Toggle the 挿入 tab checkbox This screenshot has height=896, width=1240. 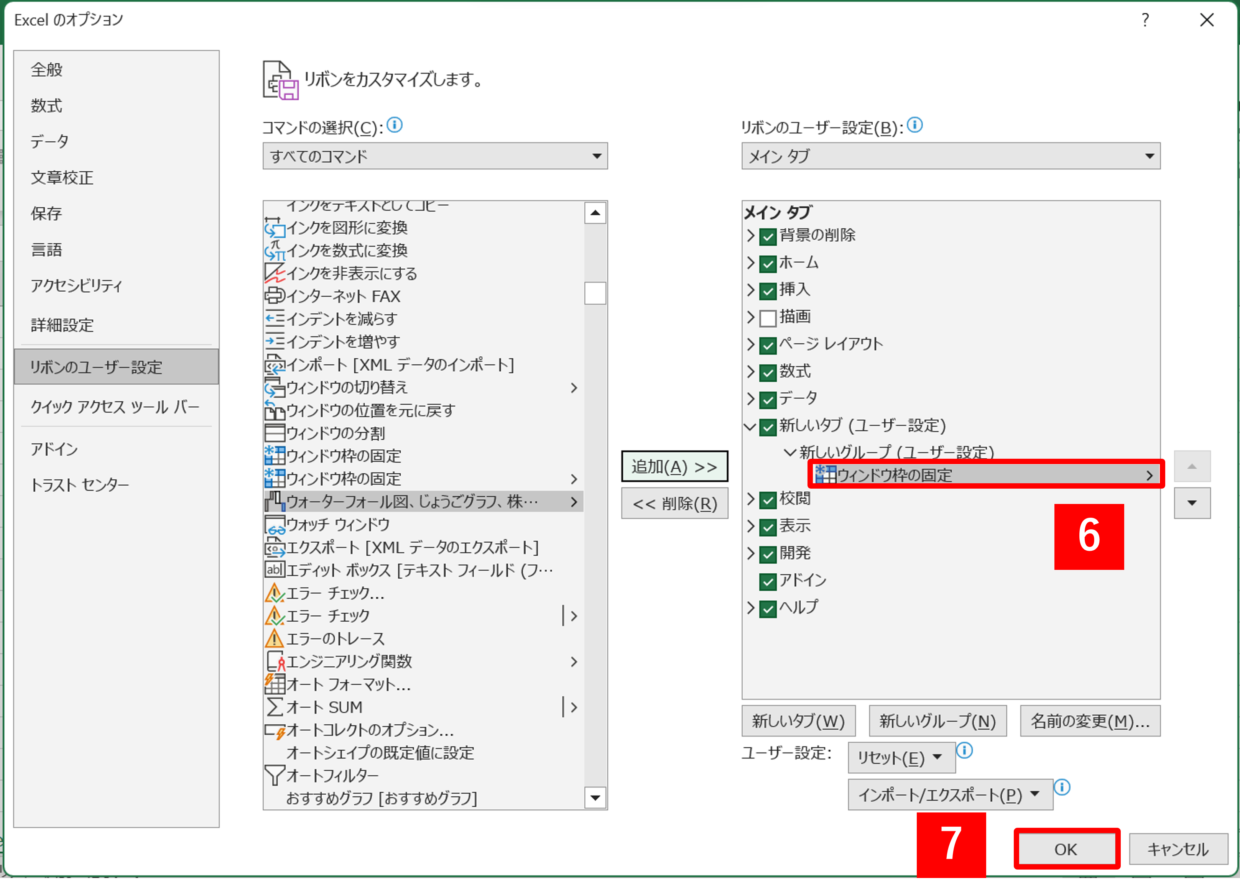[768, 291]
